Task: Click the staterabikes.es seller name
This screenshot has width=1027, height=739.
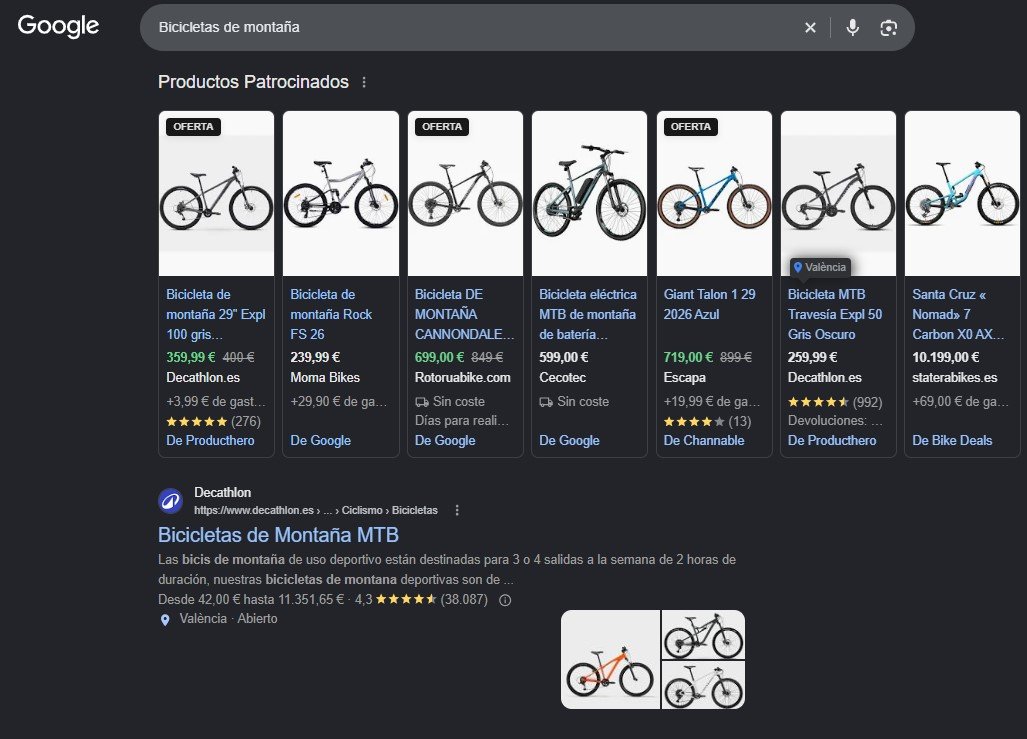Action: pyautogui.click(x=954, y=377)
